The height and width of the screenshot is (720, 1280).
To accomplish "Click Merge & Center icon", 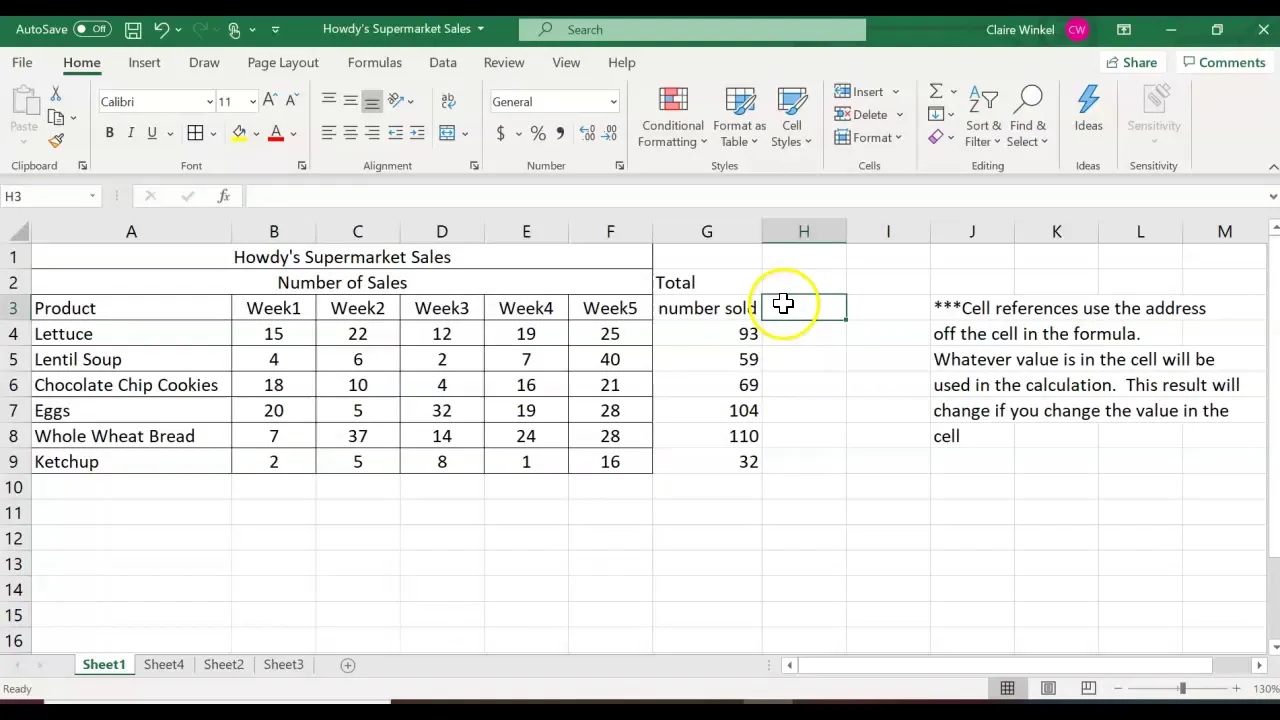I will (447, 133).
